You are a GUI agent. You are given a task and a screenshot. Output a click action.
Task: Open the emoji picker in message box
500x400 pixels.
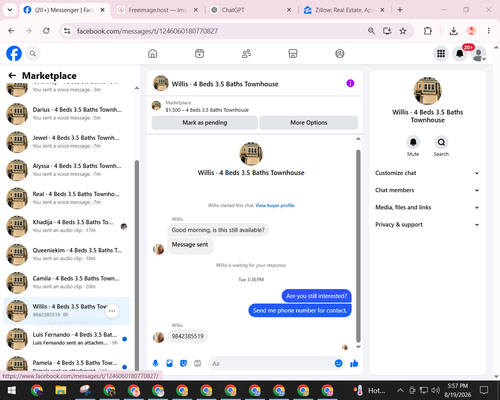(338, 363)
